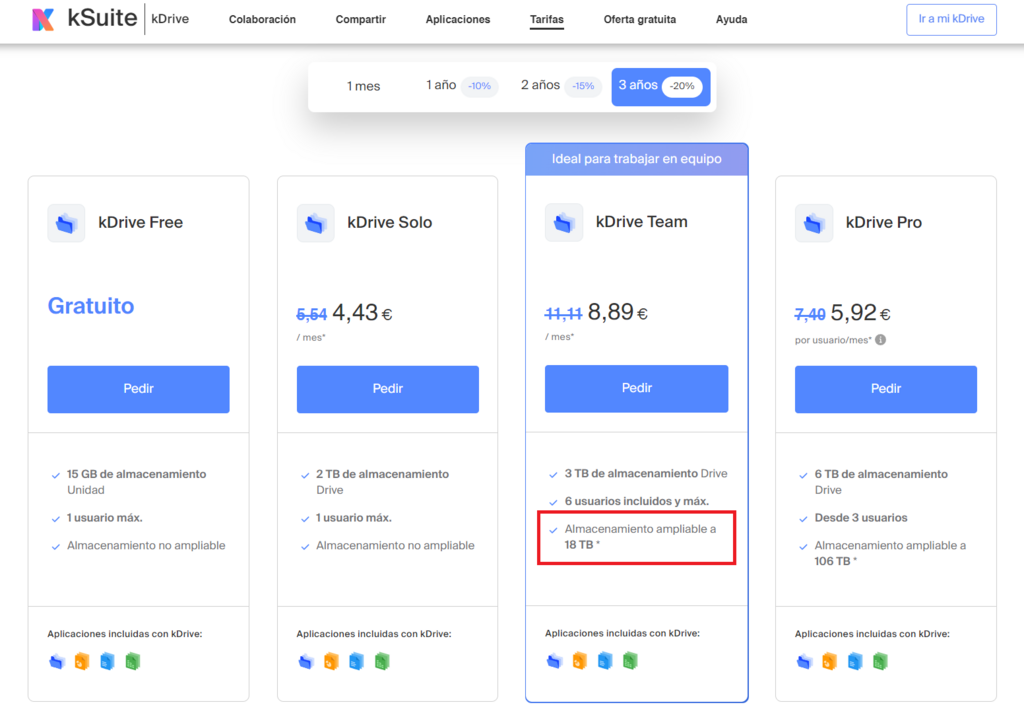Select the 1 mes billing period

(x=363, y=86)
